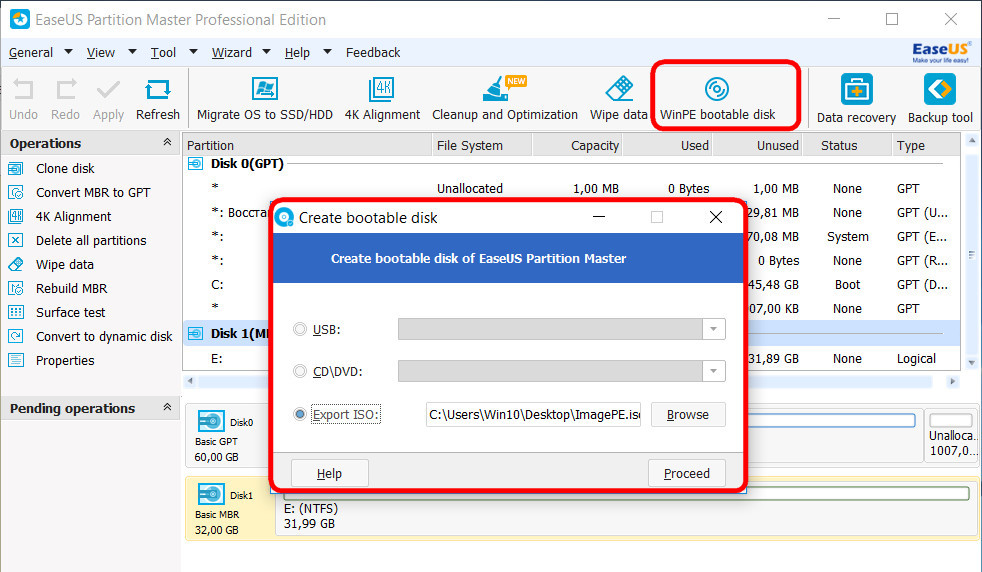Select the CD\DVD radio option
The image size is (982, 572).
pos(300,371)
